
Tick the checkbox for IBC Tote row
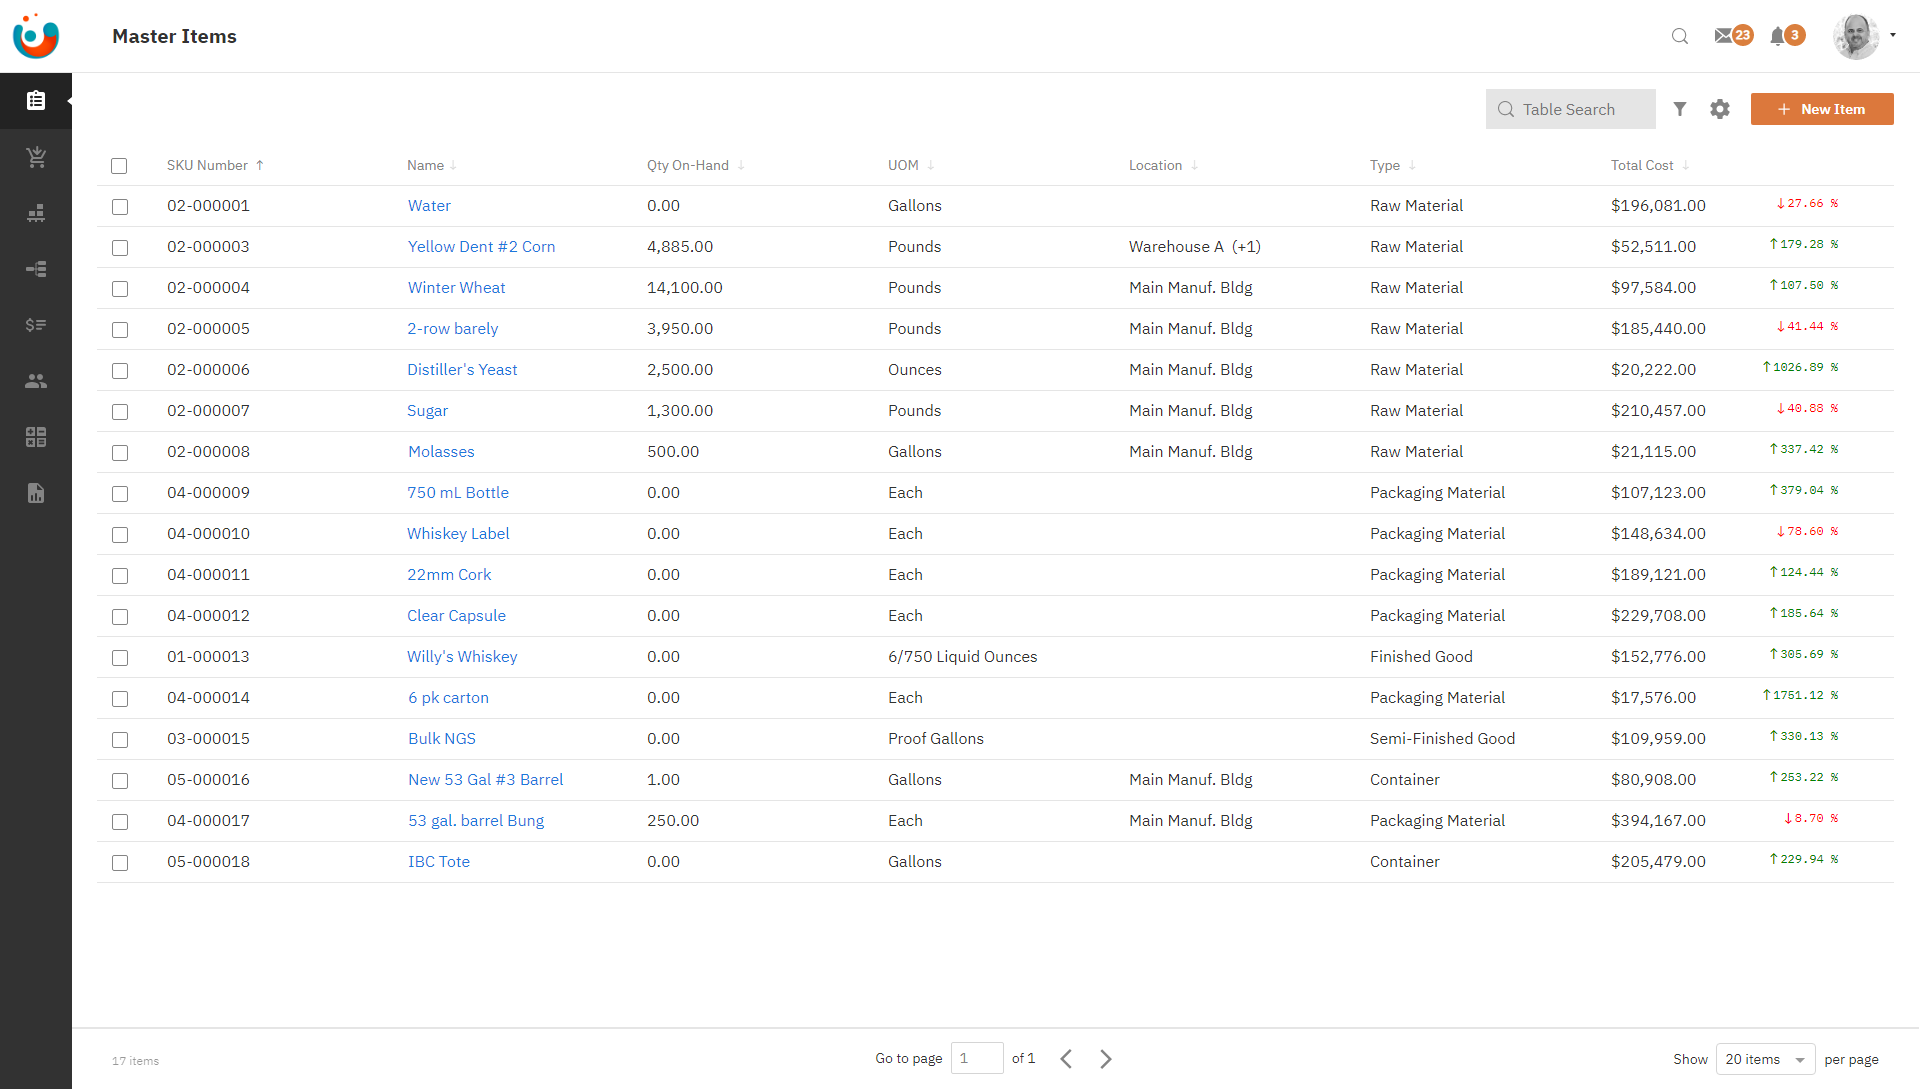[x=120, y=863]
